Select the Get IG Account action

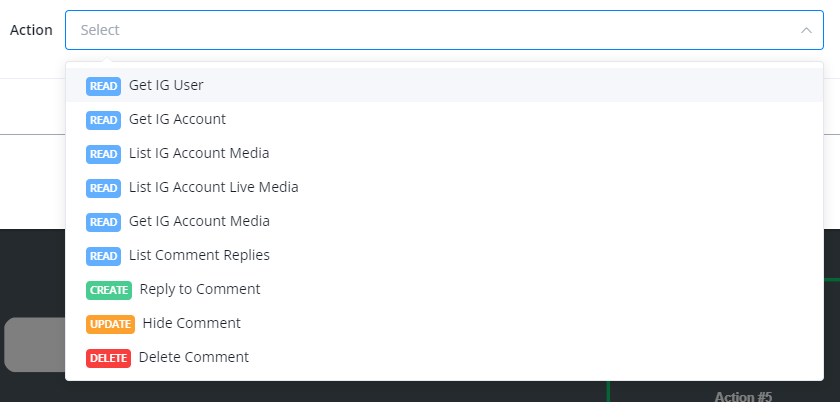pos(177,120)
